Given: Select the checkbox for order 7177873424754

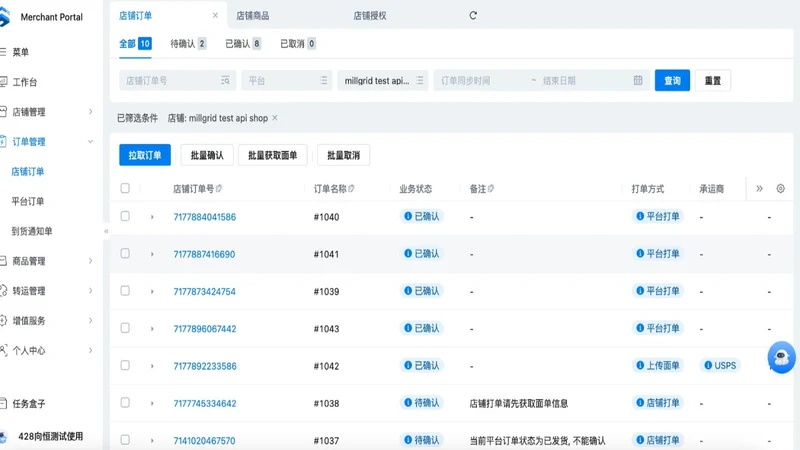Looking at the screenshot, I should [125, 291].
